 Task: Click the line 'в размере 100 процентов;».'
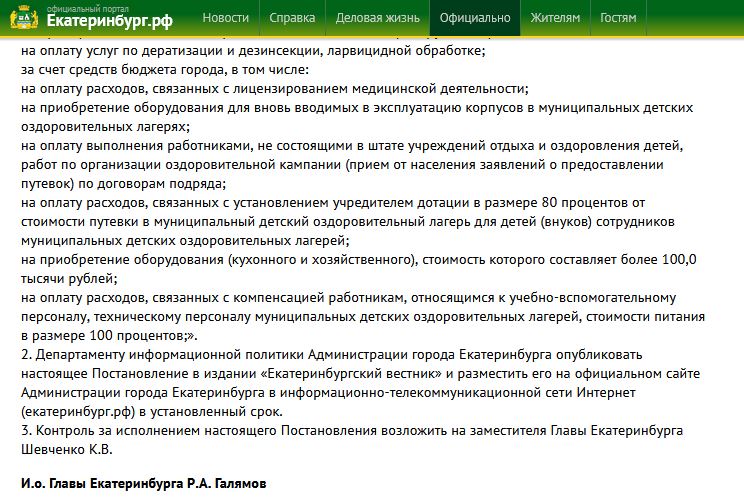coord(109,335)
